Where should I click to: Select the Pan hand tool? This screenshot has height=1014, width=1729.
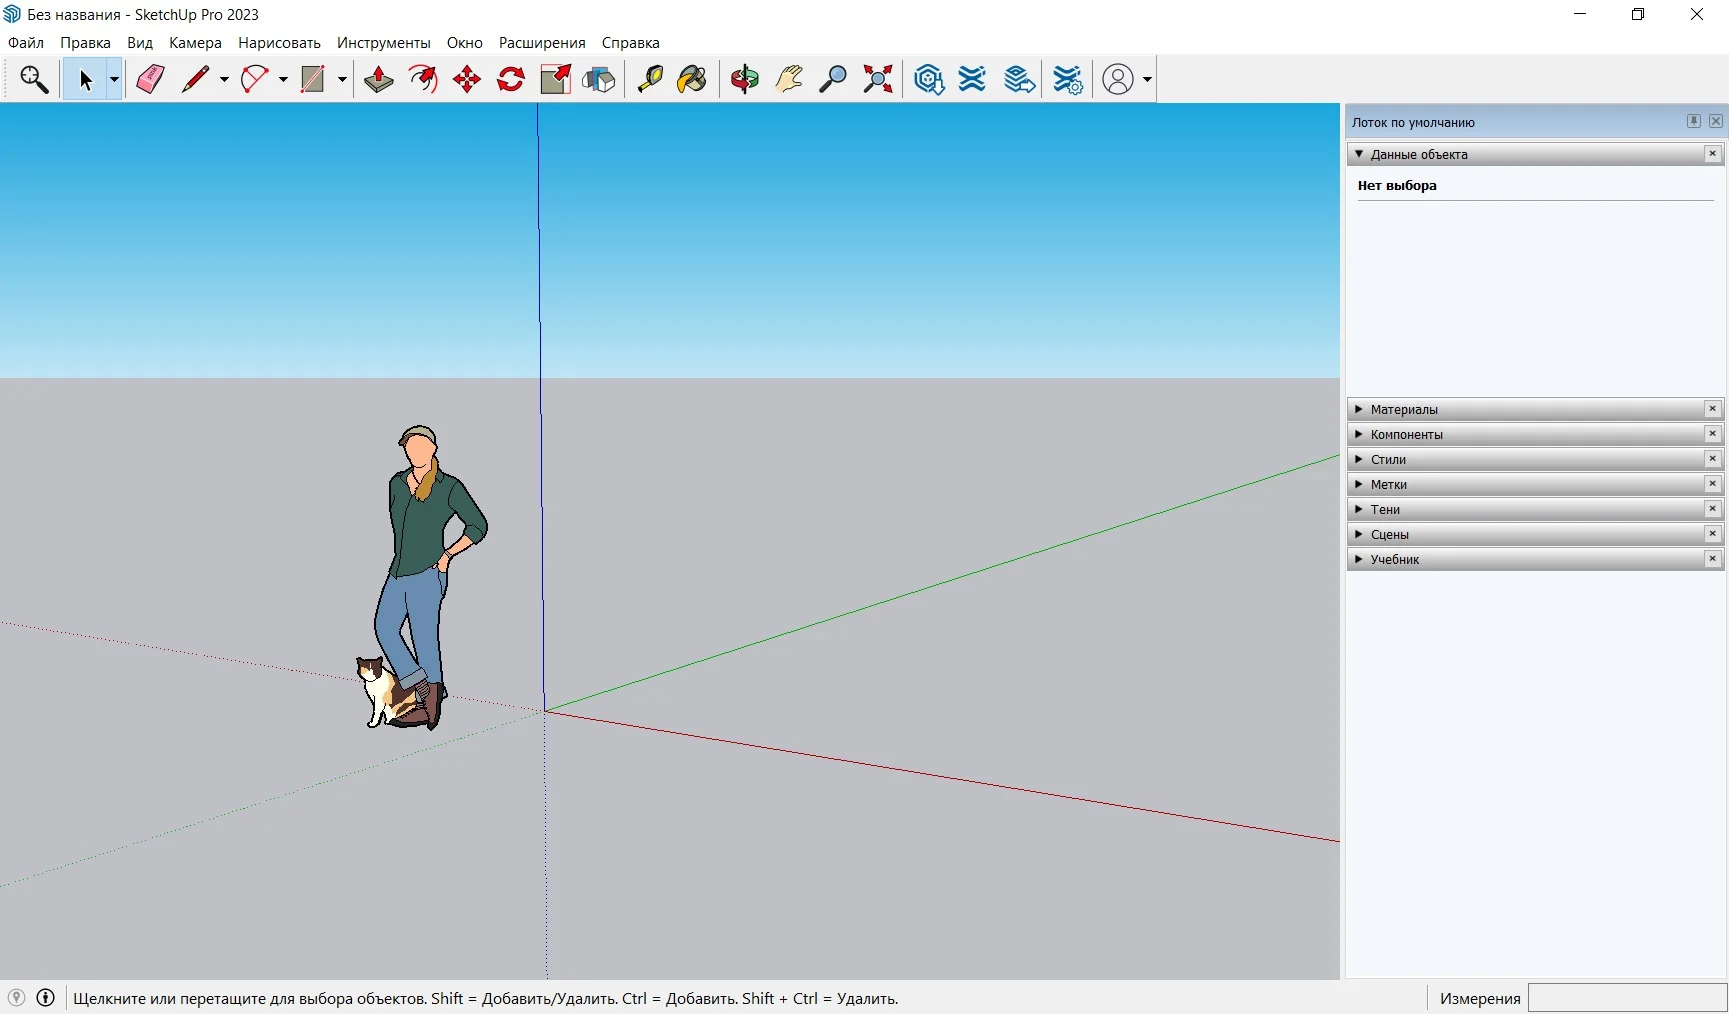pyautogui.click(x=789, y=79)
